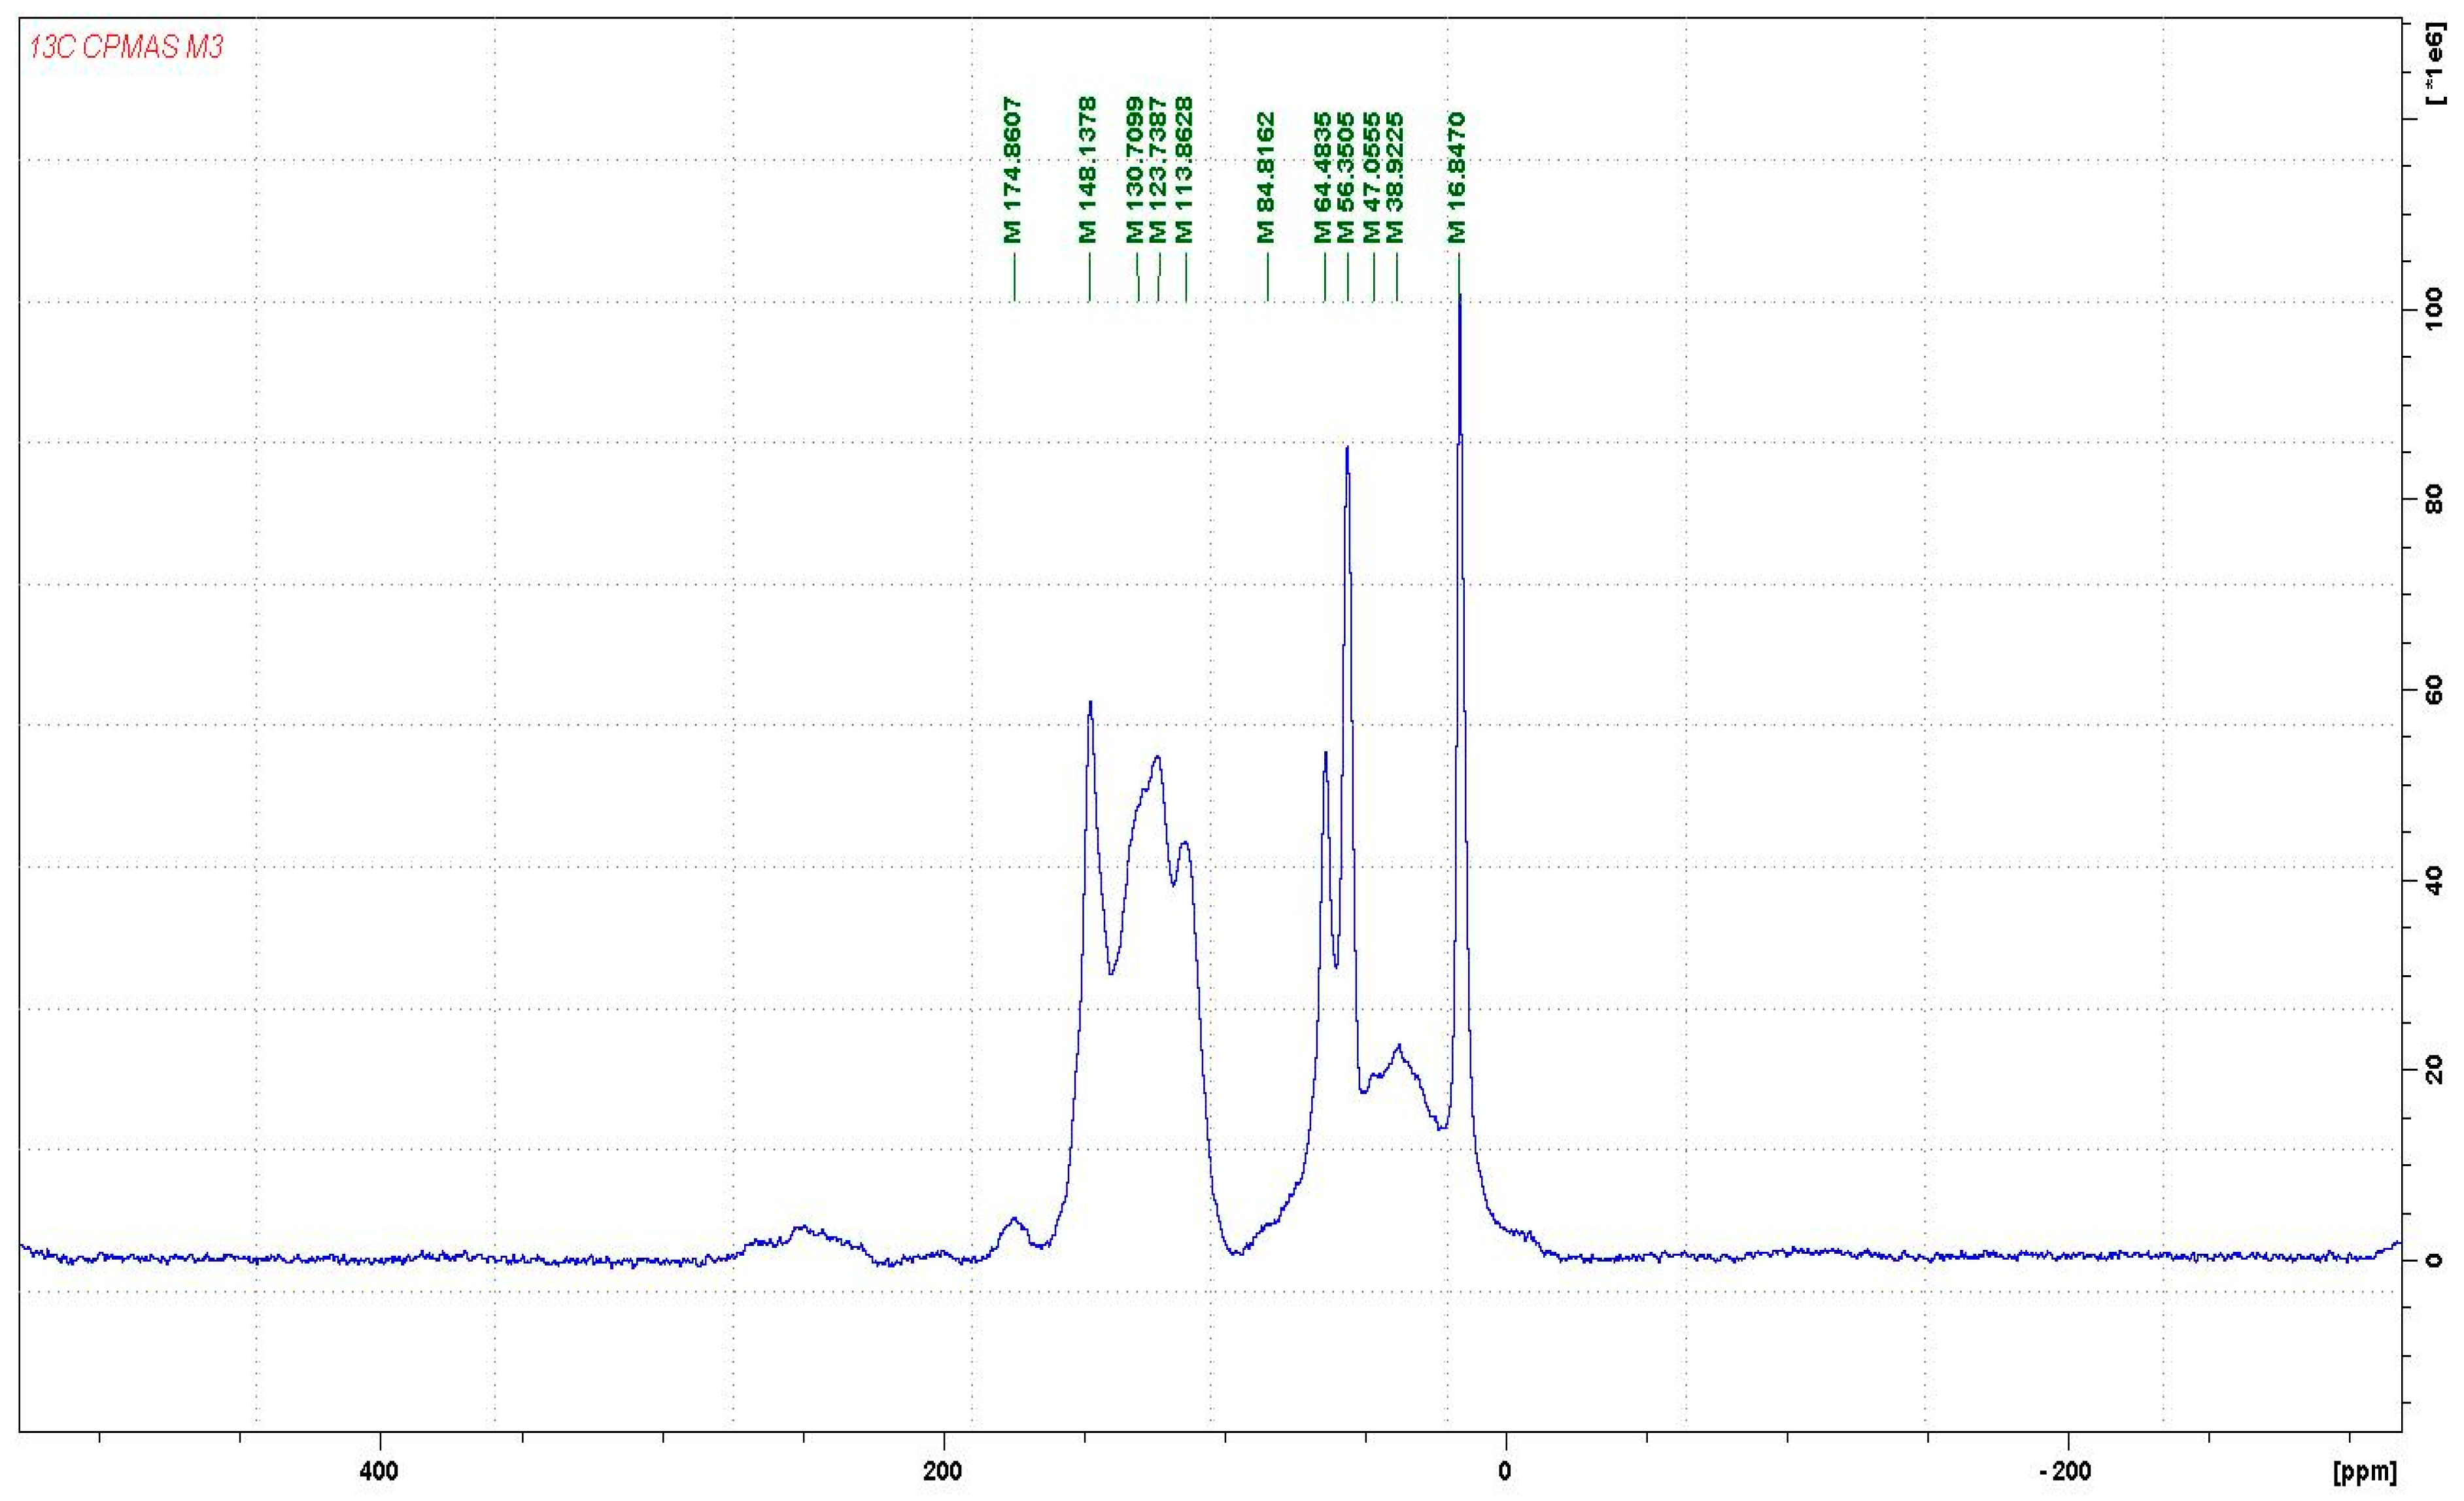Select peak label M 47.0555
This screenshot has width=2464, height=1501.
[x=1371, y=178]
